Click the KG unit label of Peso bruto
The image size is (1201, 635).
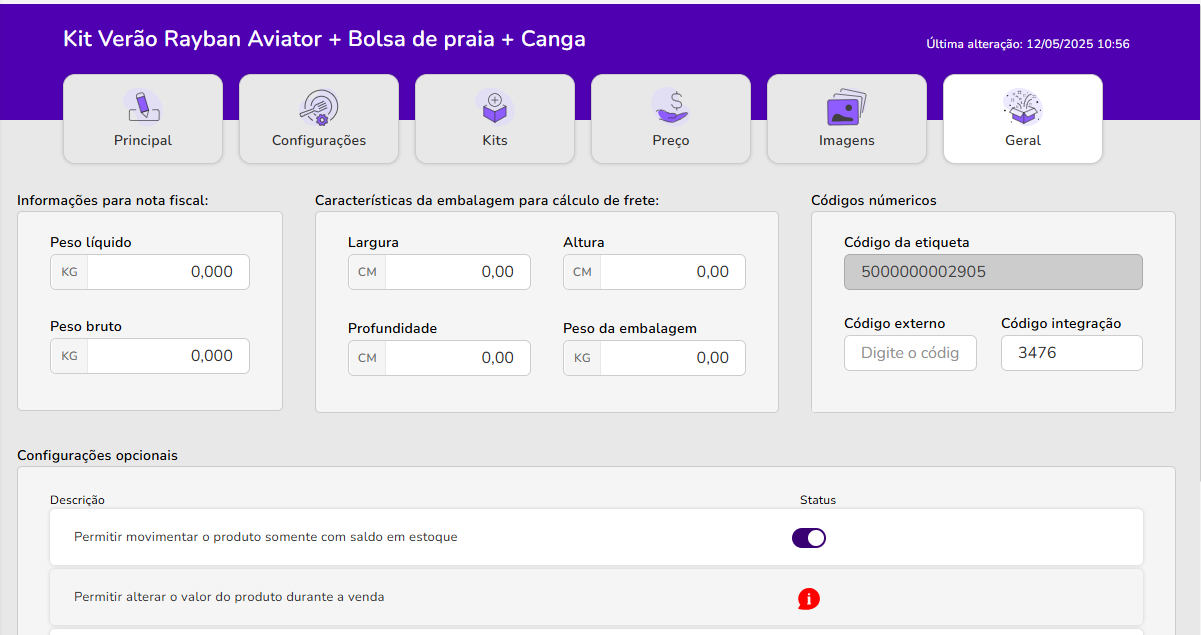[x=69, y=356]
